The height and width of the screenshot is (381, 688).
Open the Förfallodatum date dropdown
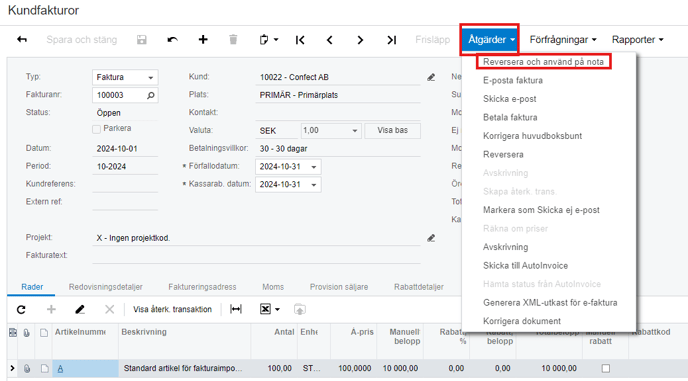(x=314, y=167)
